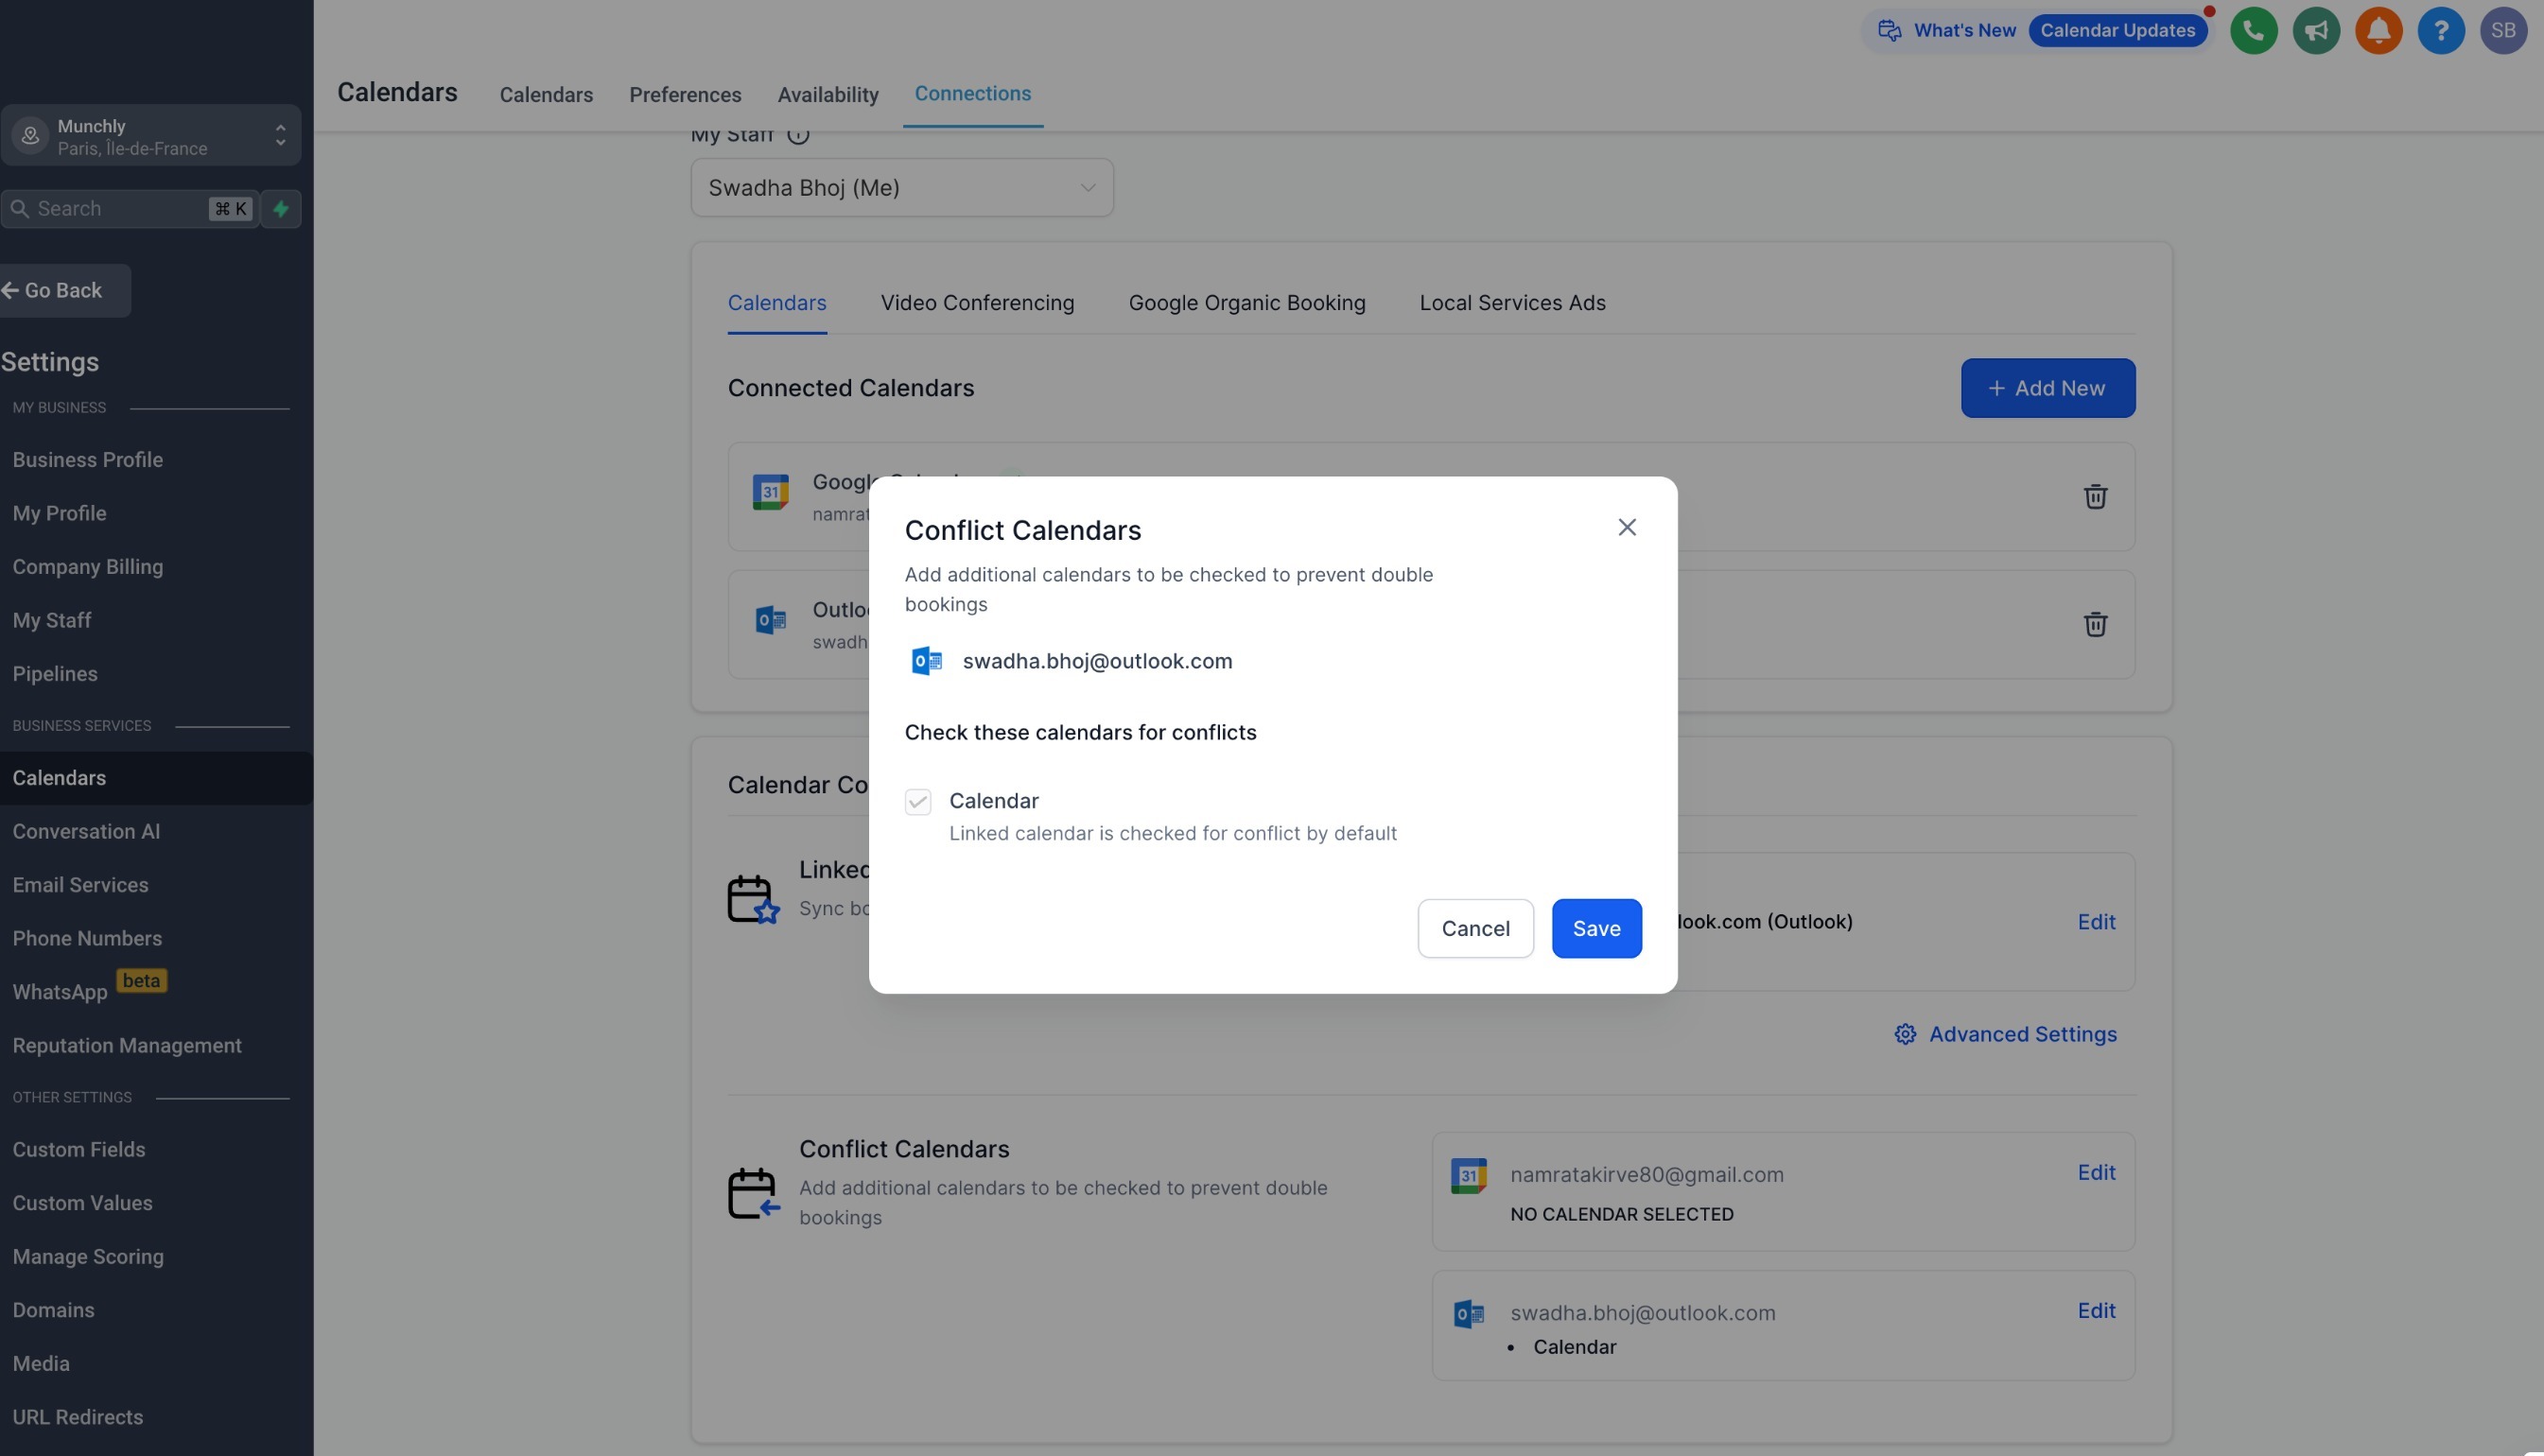Viewport: 2544px width, 1456px height.
Task: Click the Advanced Settings gear link
Action: [2005, 1034]
